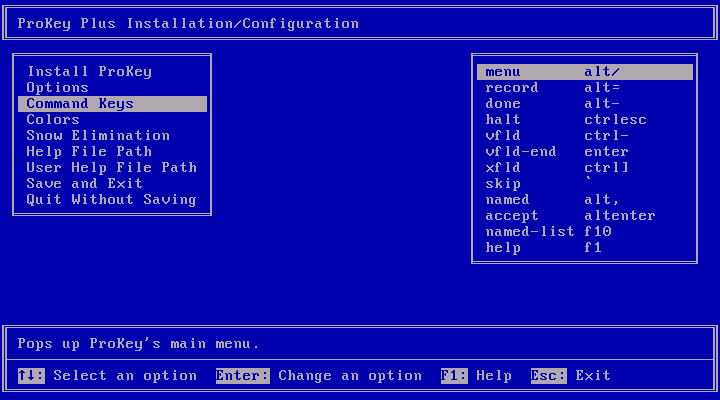Viewport: 720px width, 400px height.
Task: Open the Options menu entry
Action: tap(112, 88)
